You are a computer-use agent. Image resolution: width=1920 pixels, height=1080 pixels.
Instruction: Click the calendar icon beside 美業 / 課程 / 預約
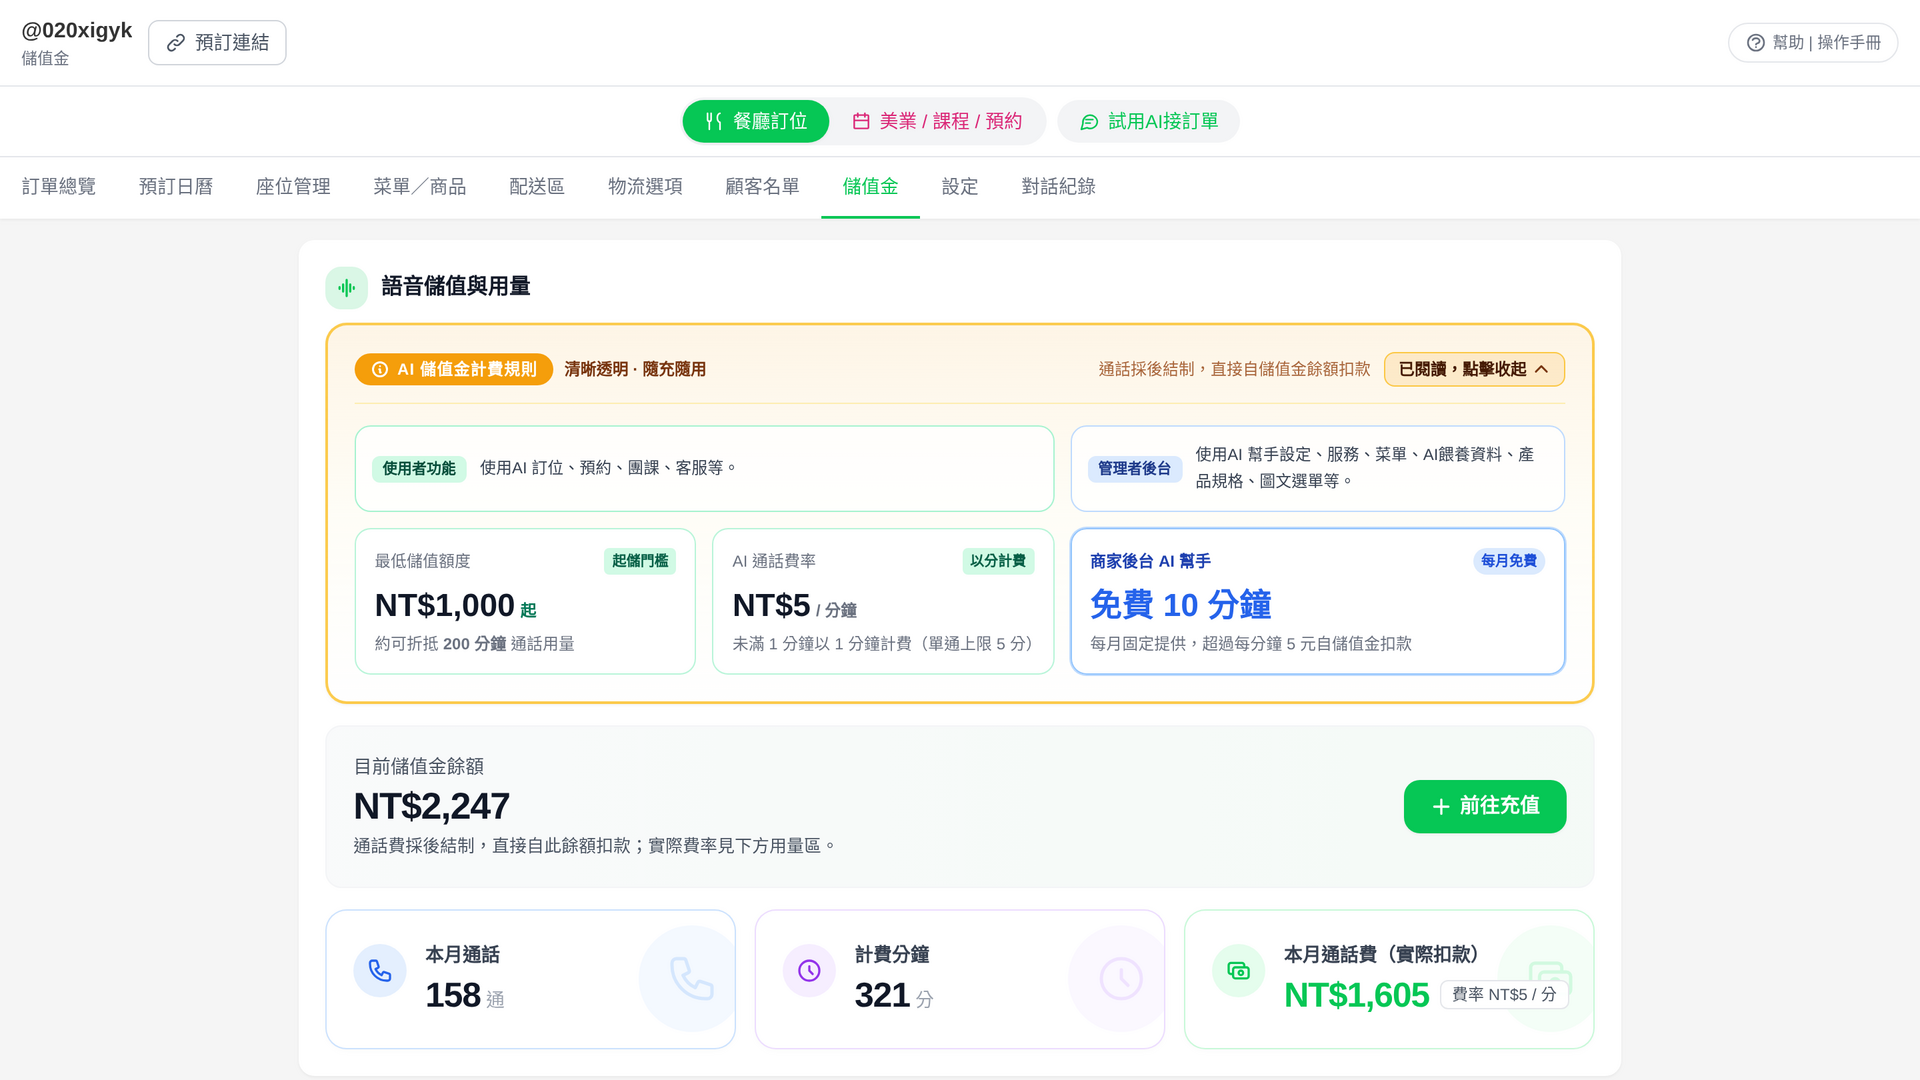pos(861,121)
